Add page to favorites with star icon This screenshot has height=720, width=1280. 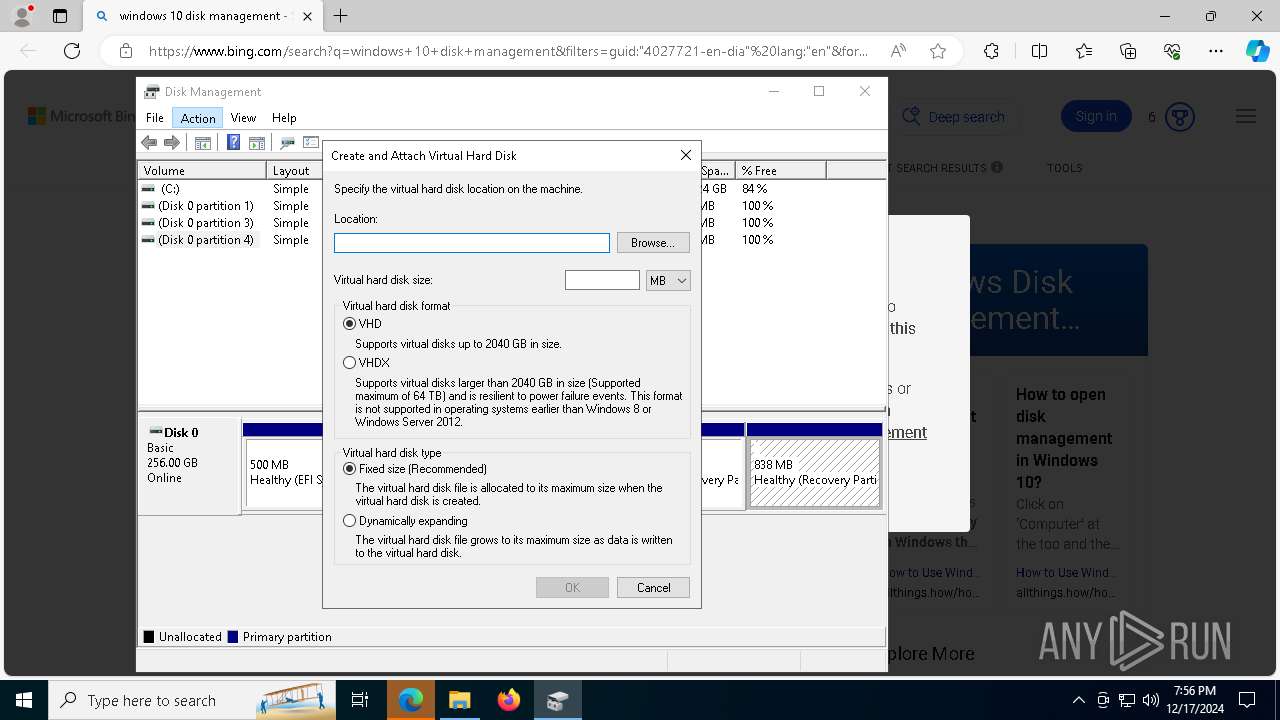pos(938,51)
